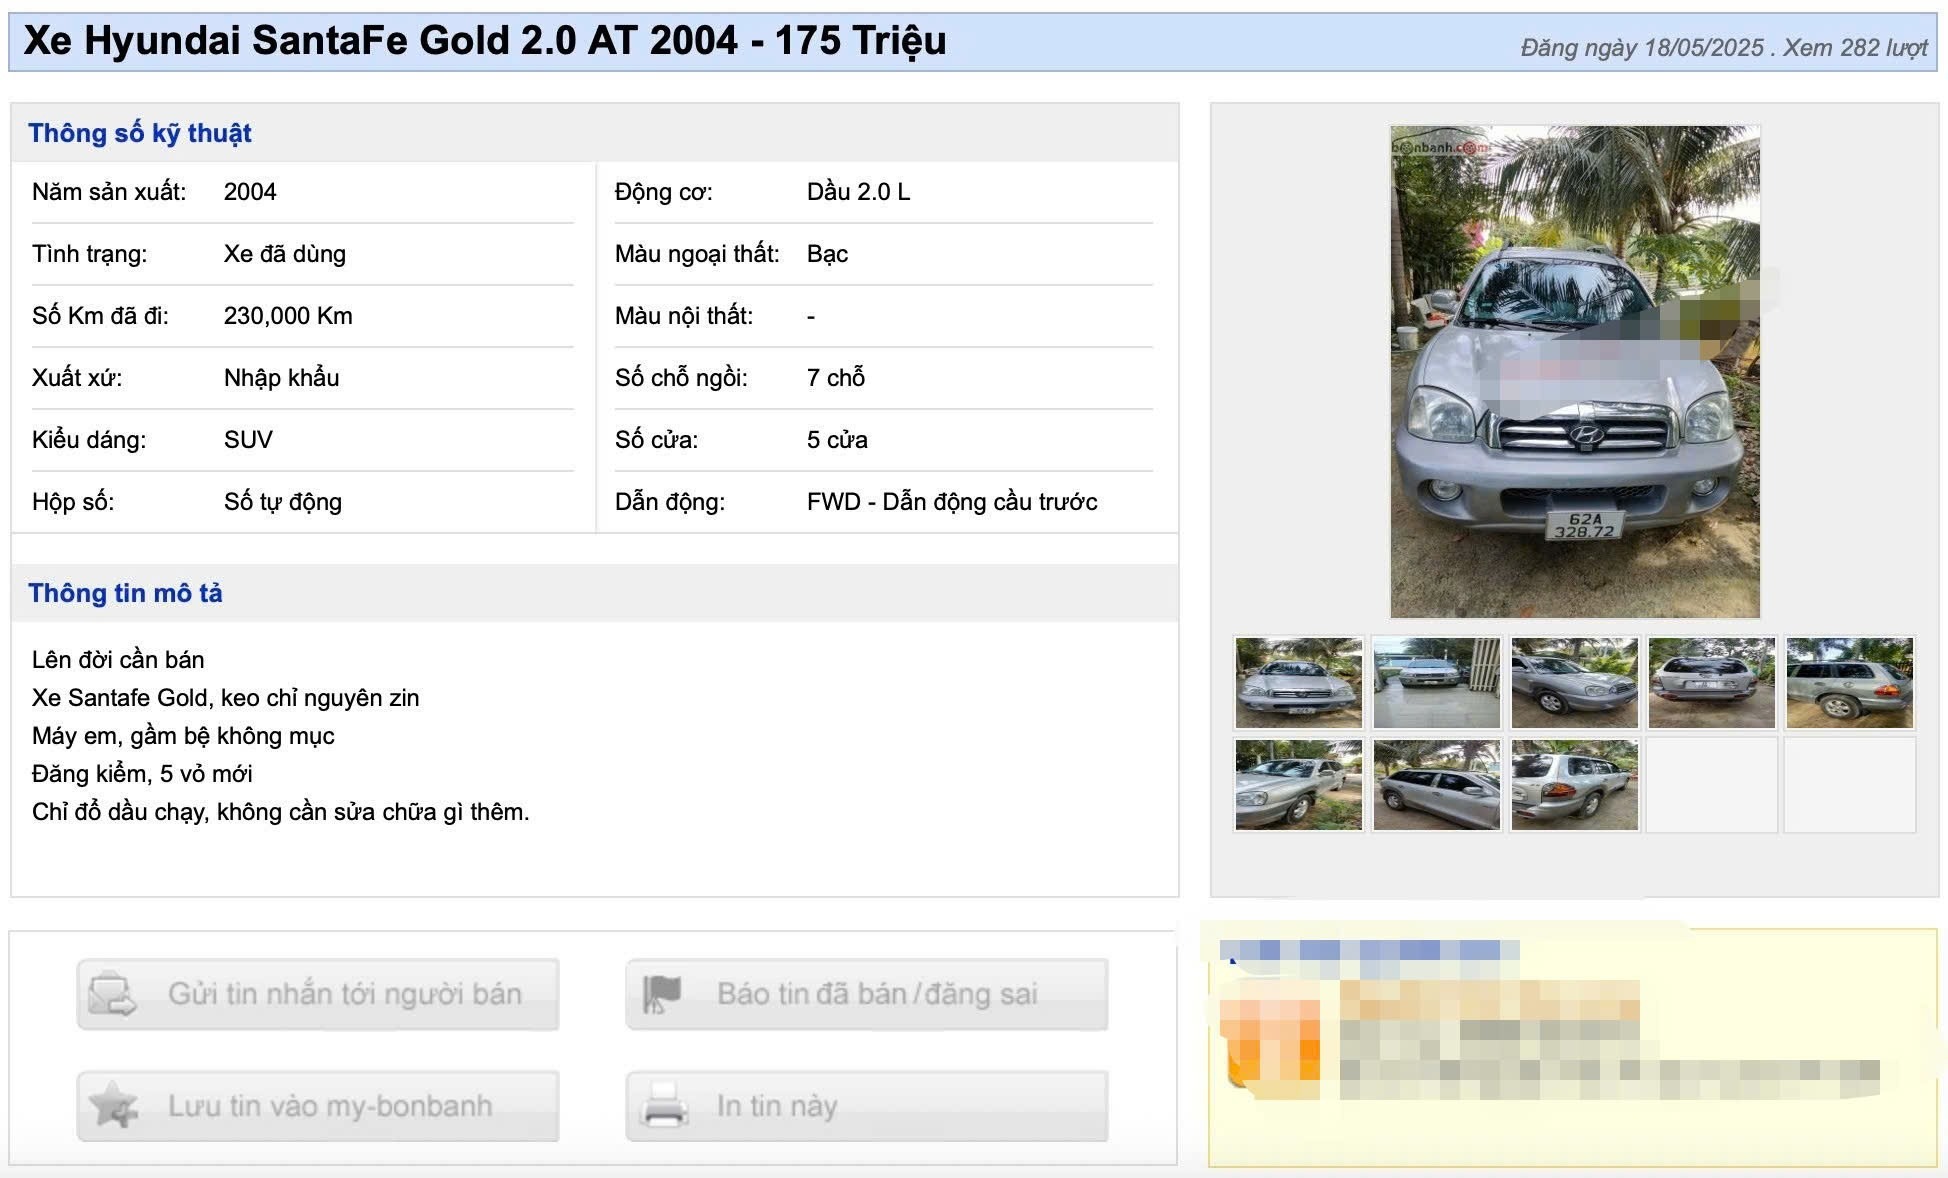The image size is (1948, 1178).
Task: Select last photo thumbnail showing rear quarter
Action: 1575,785
